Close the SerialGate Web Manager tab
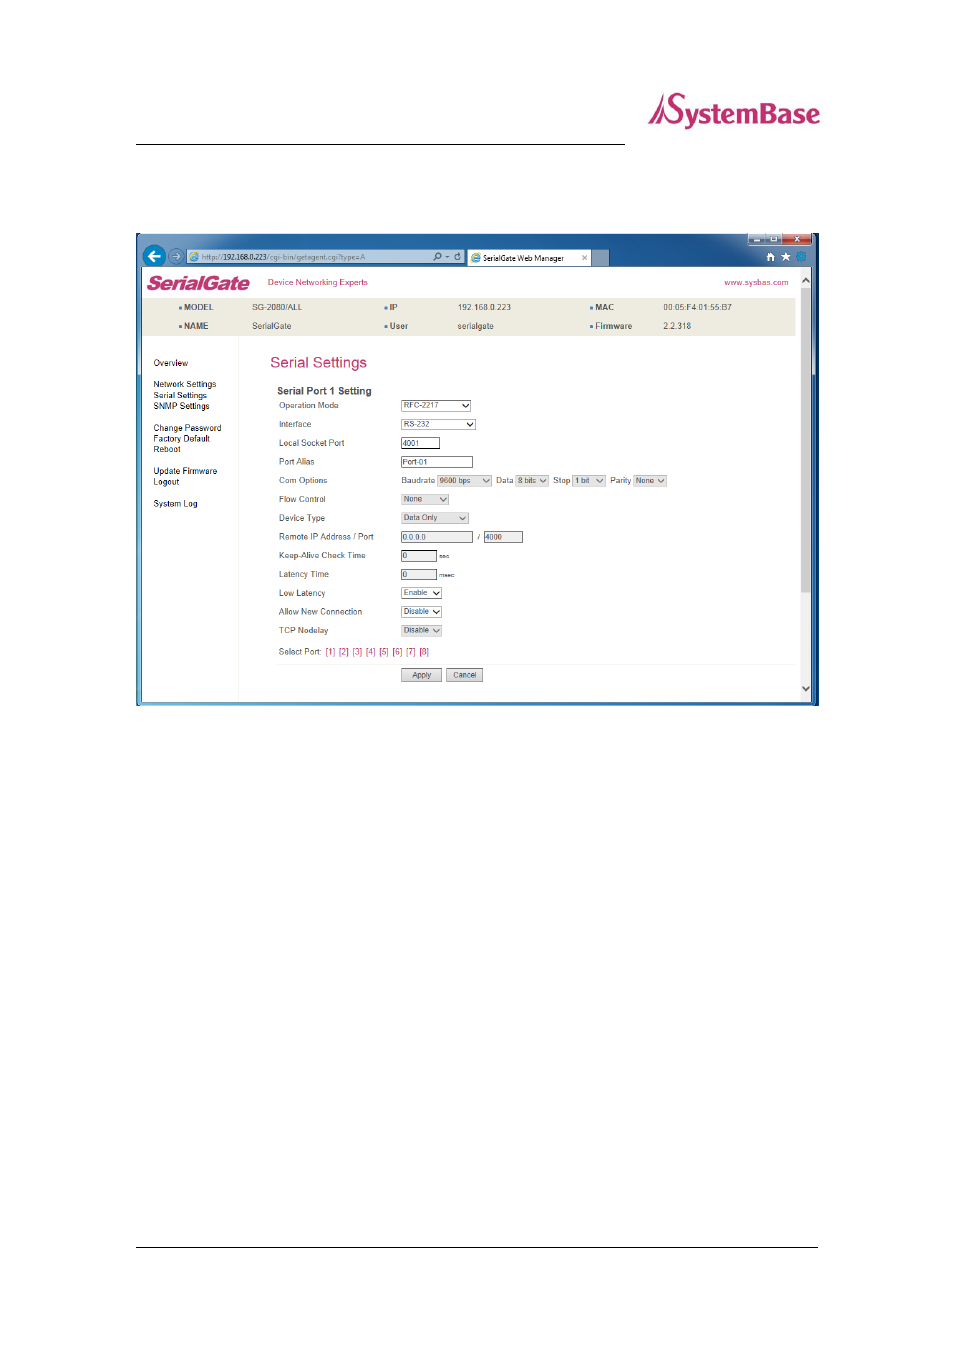This screenshot has width=955, height=1350. tap(585, 258)
